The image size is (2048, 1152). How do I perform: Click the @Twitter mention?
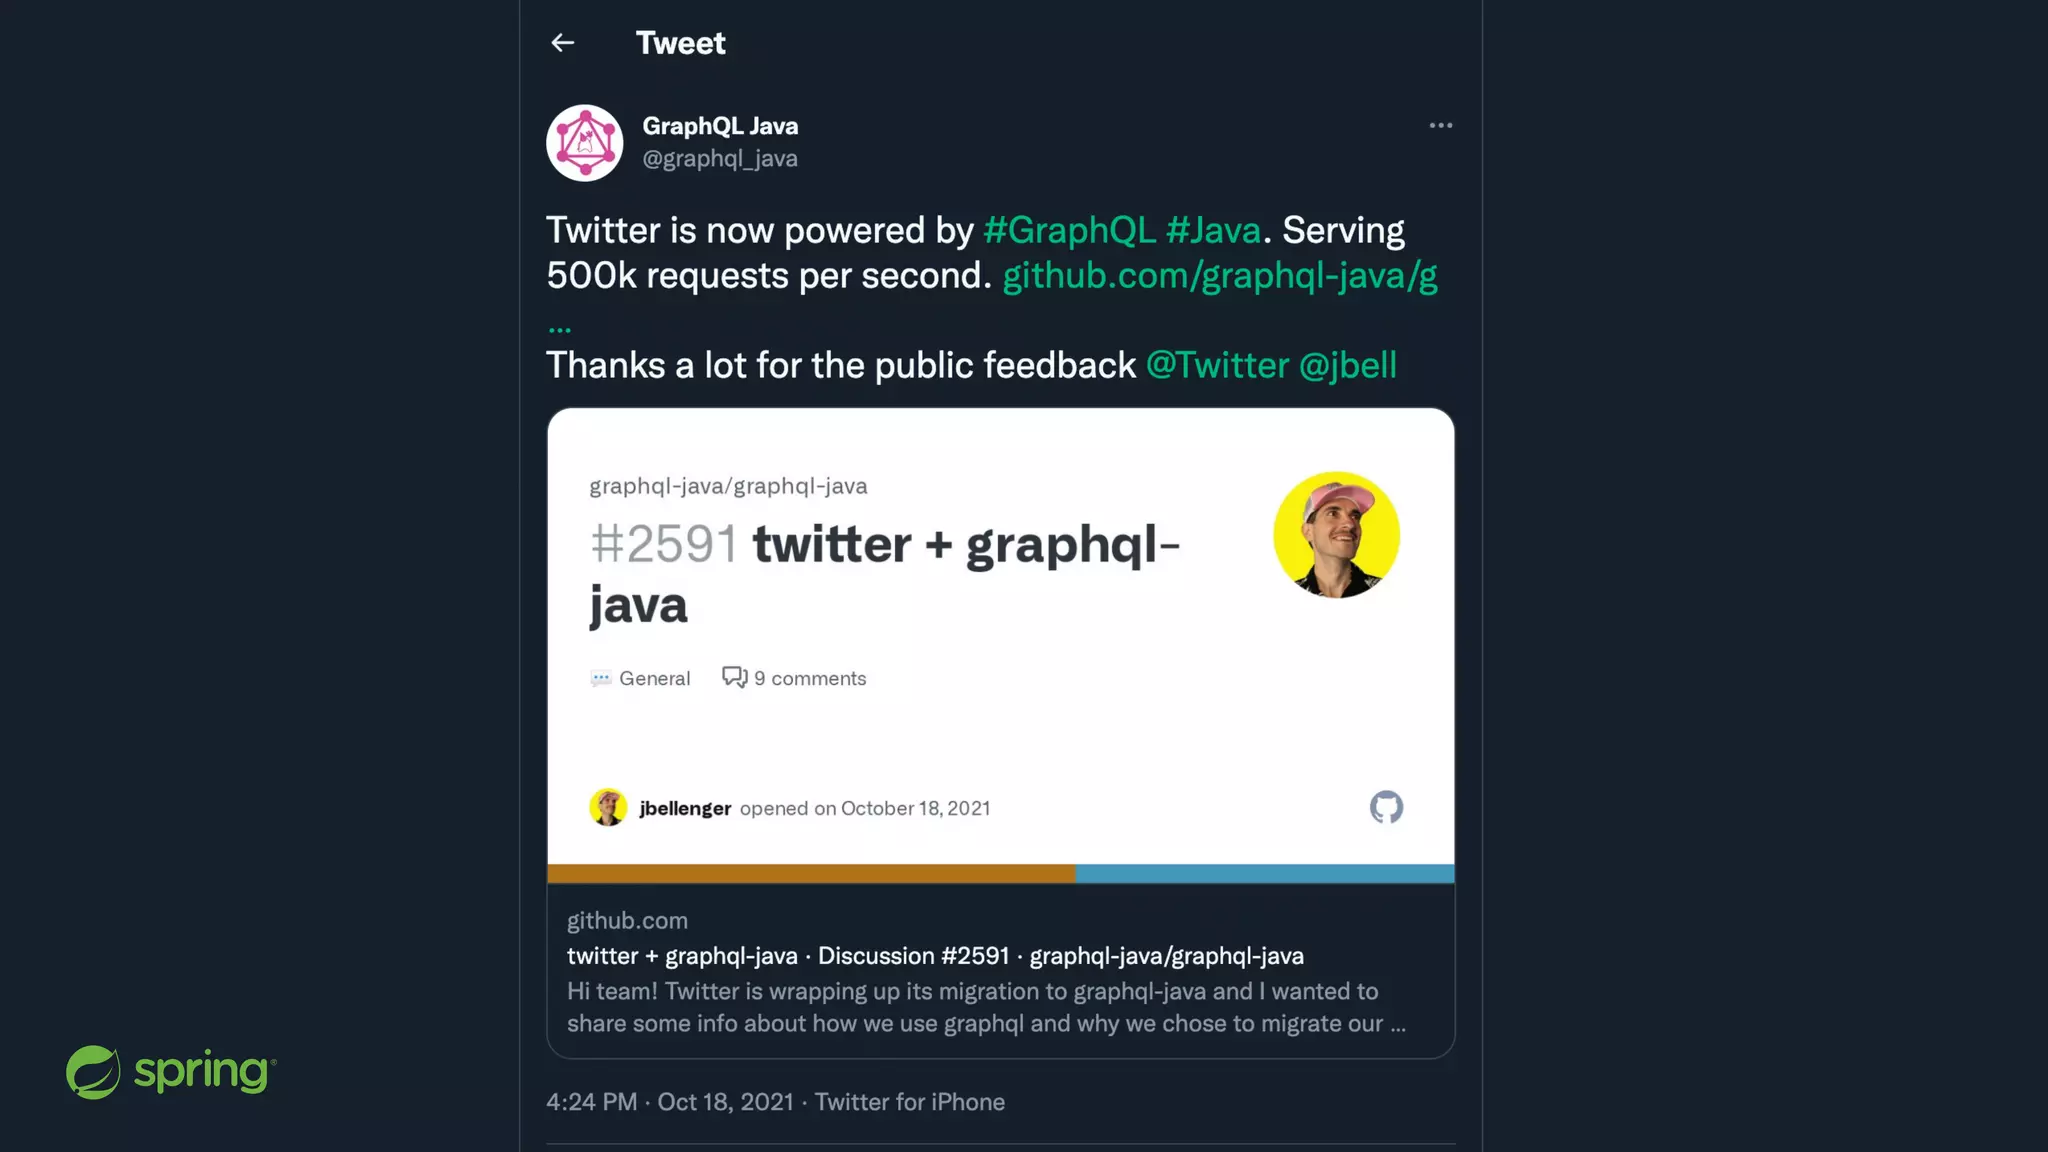click(1217, 366)
